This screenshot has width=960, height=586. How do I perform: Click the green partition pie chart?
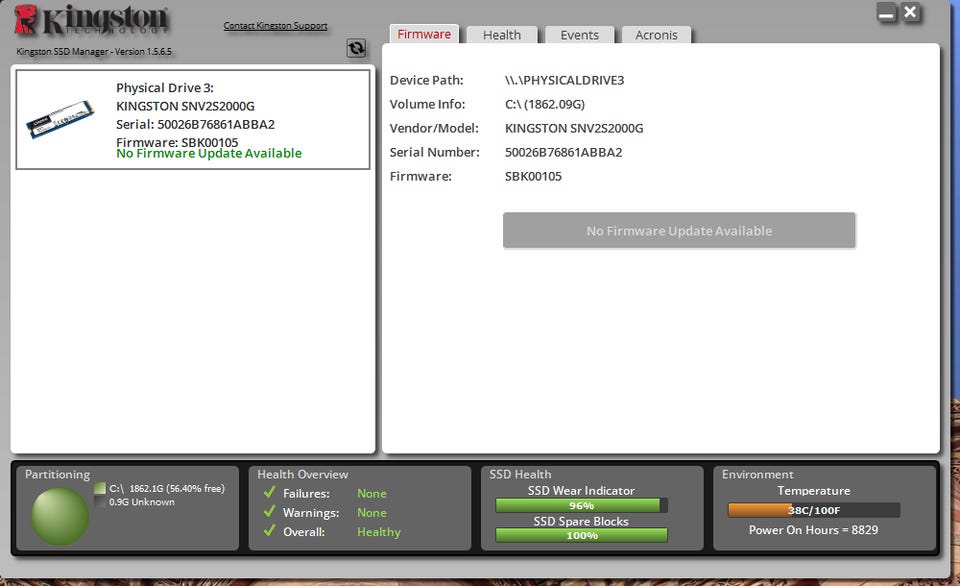click(60, 516)
